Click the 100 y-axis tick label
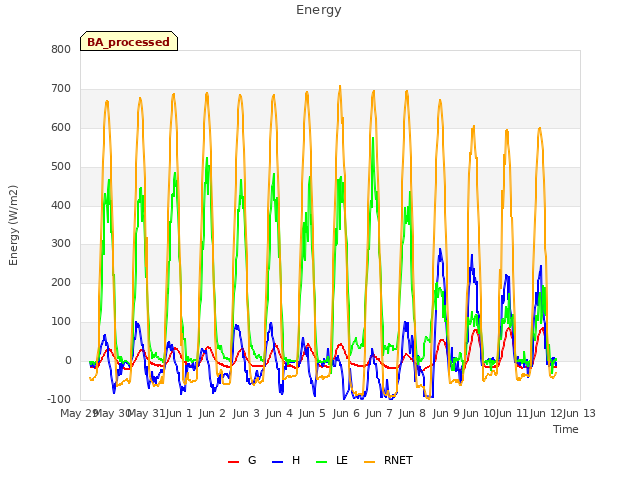 (61, 322)
